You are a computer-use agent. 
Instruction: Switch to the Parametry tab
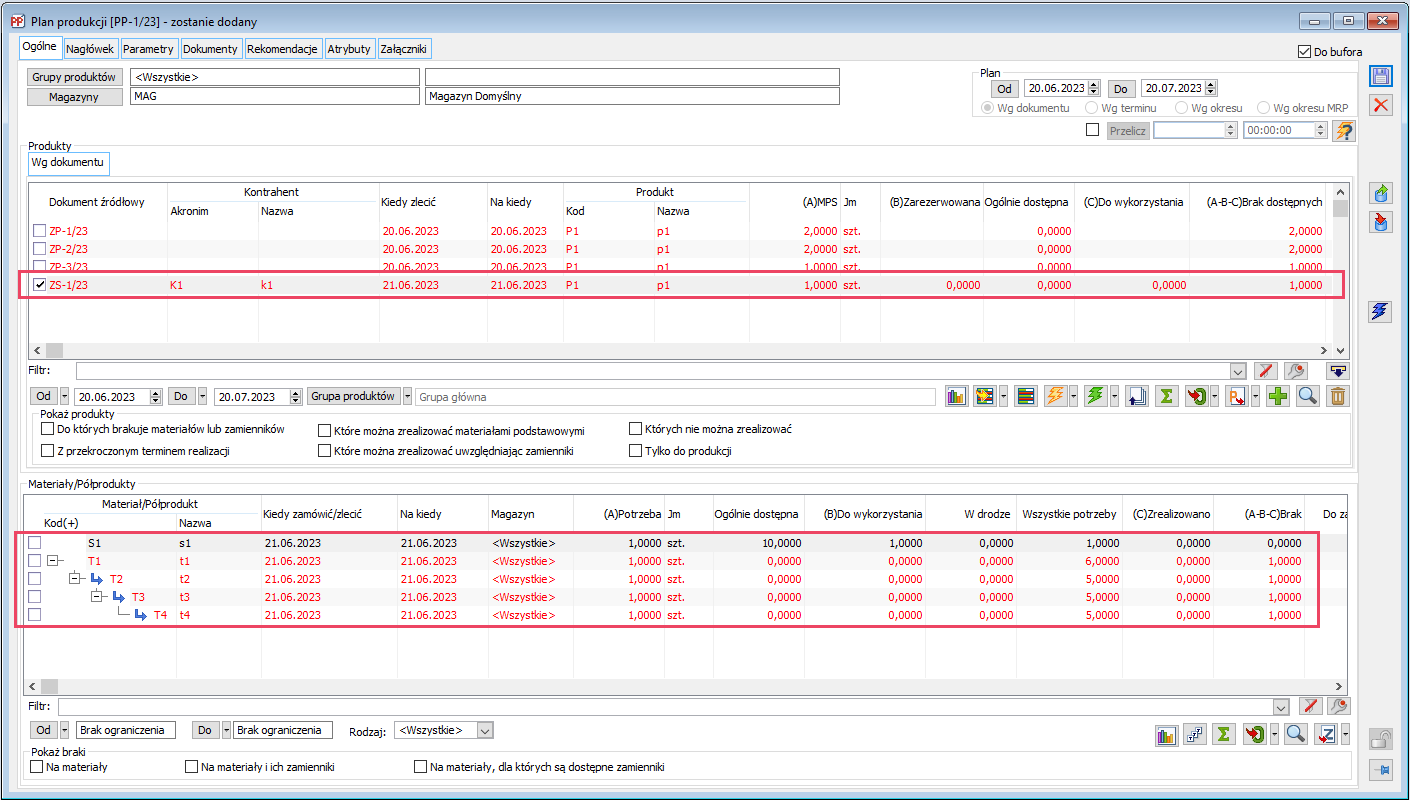pos(149,49)
